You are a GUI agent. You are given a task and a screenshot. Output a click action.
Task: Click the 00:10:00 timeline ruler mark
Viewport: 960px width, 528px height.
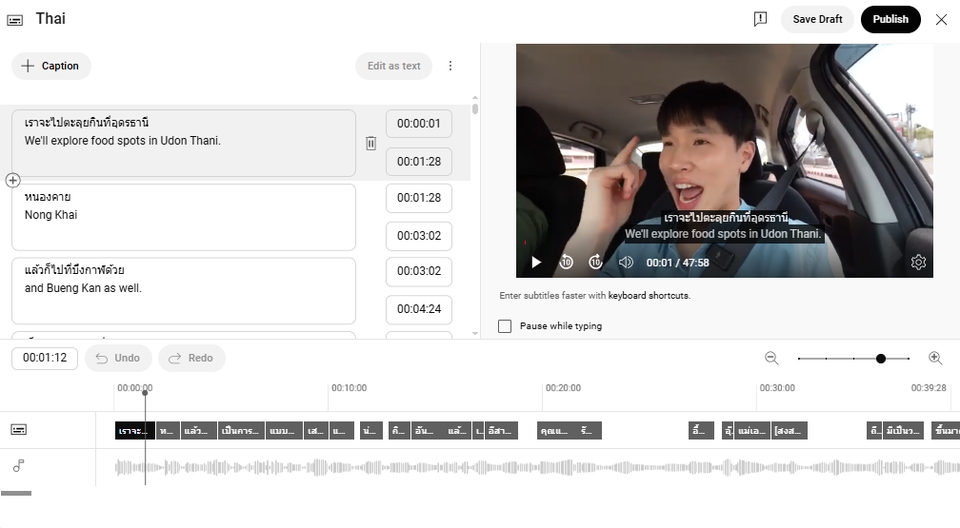[349, 388]
